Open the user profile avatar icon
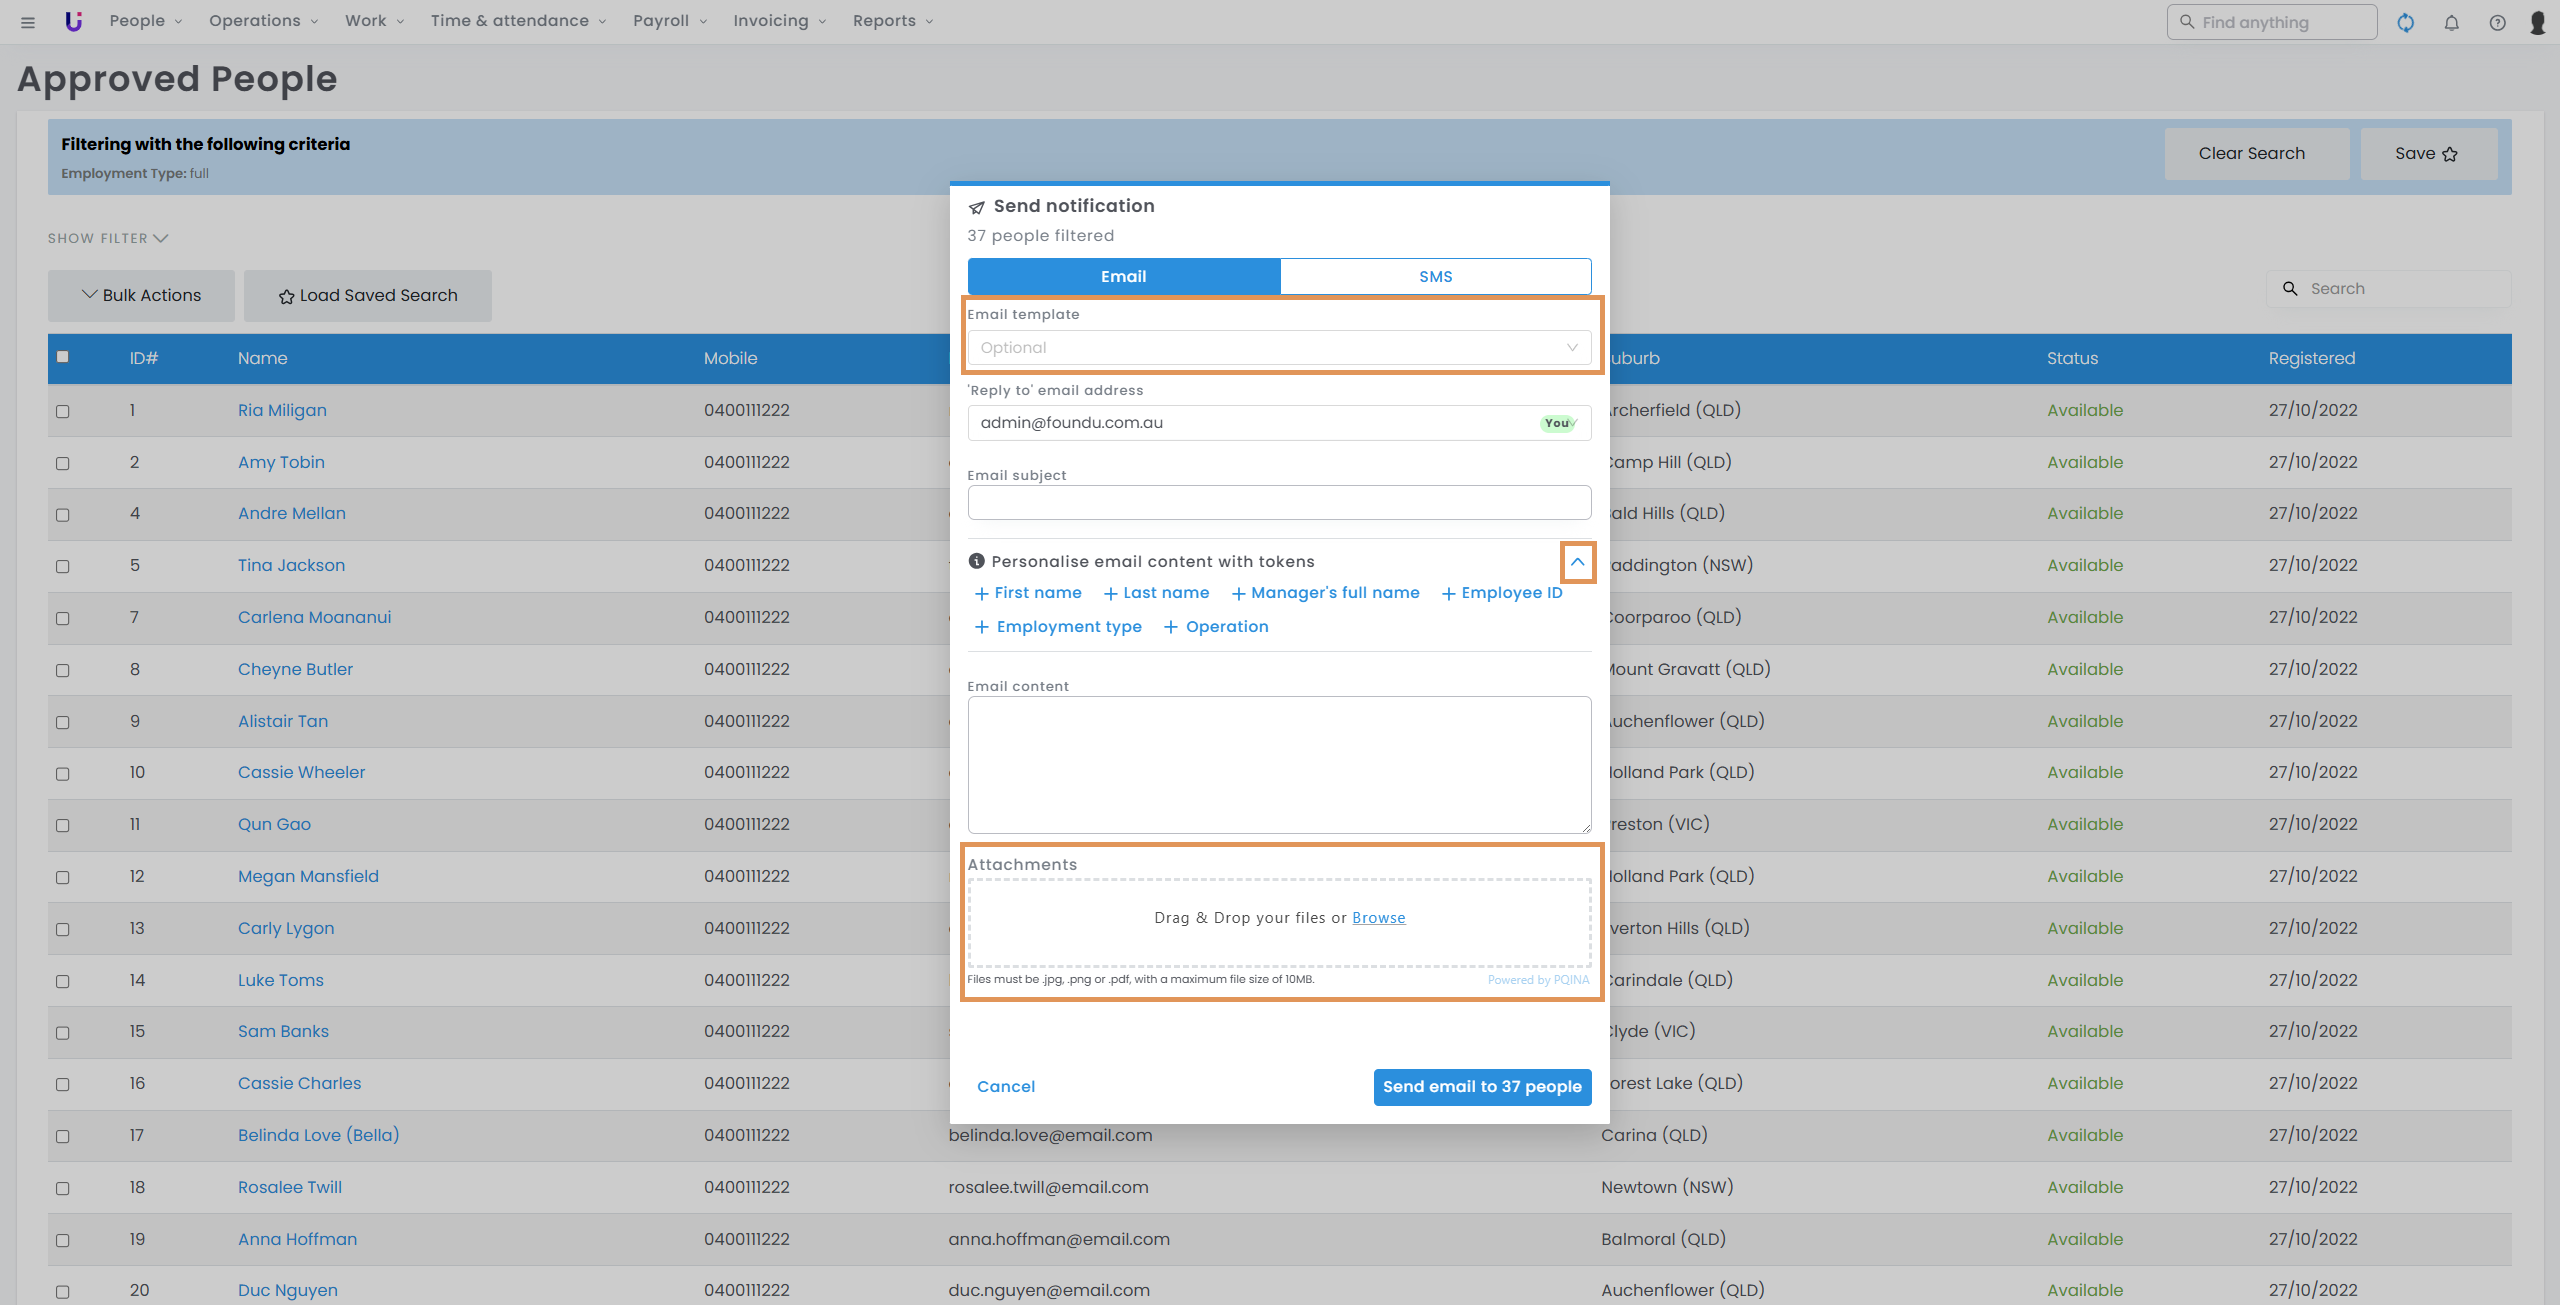This screenshot has height=1305, width=2560. [x=2537, y=22]
